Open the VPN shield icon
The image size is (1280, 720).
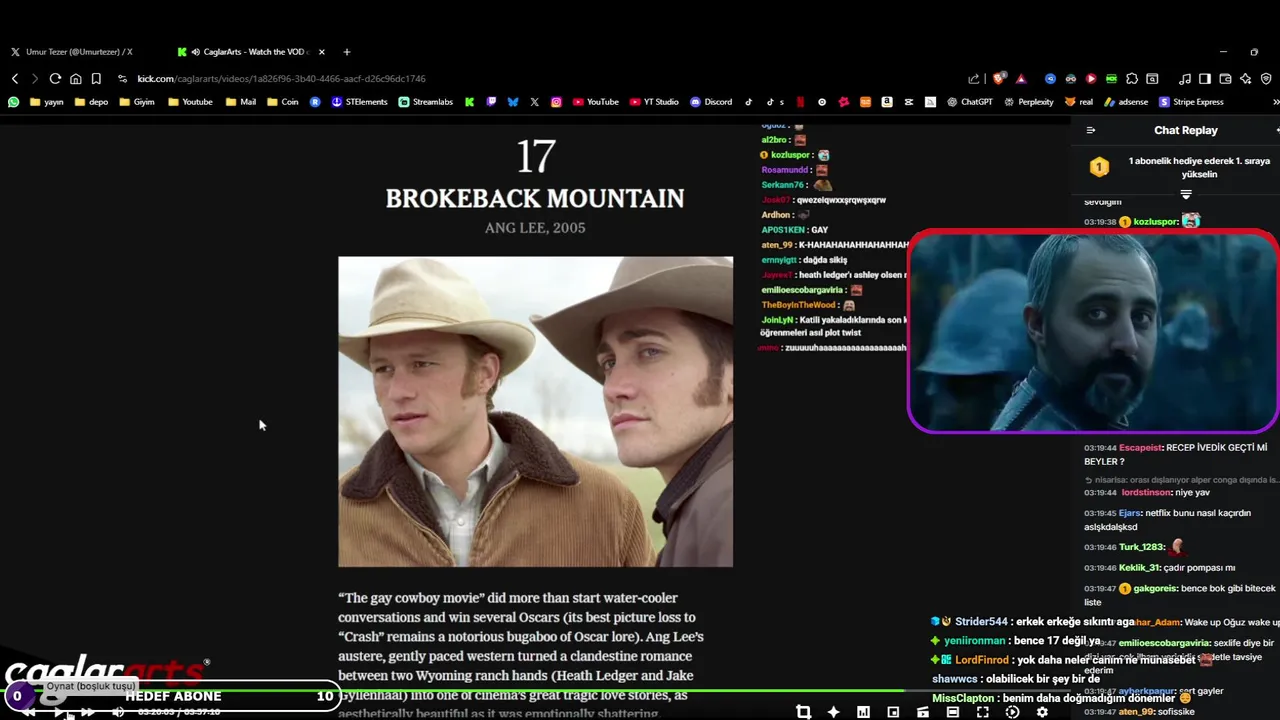click(x=1266, y=79)
